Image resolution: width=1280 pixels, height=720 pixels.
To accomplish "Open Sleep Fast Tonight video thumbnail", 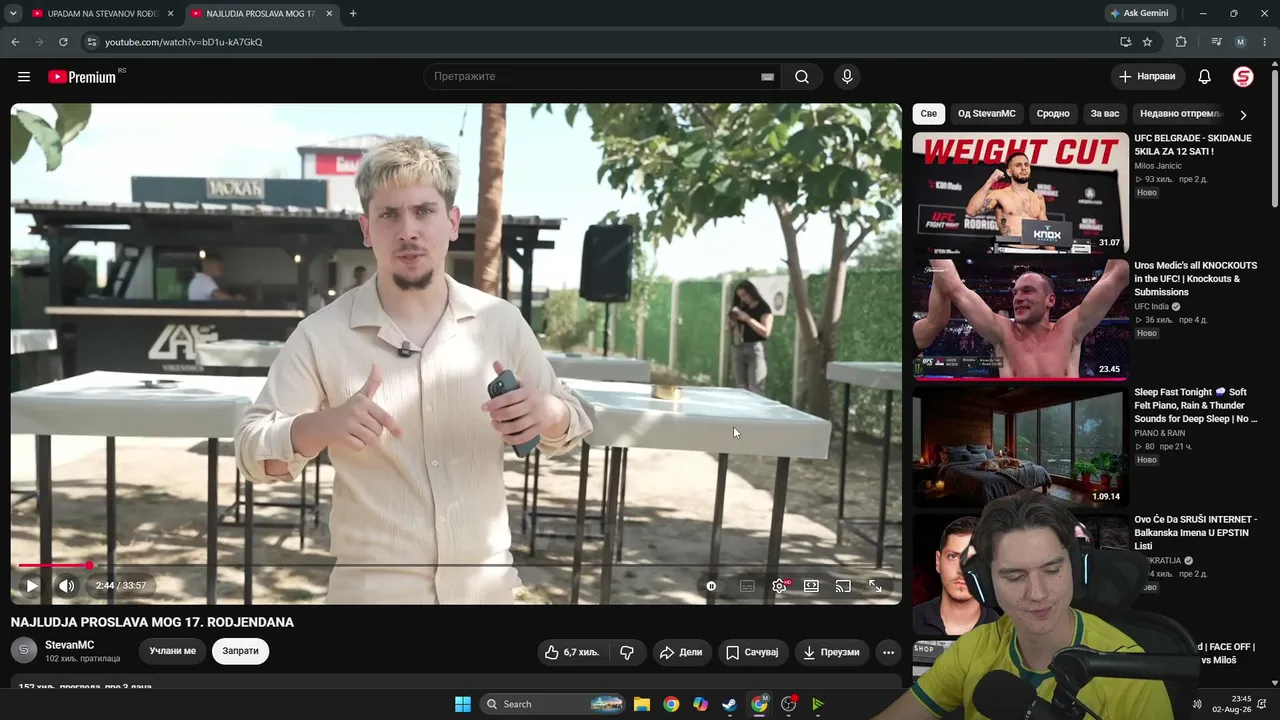I will click(1020, 447).
